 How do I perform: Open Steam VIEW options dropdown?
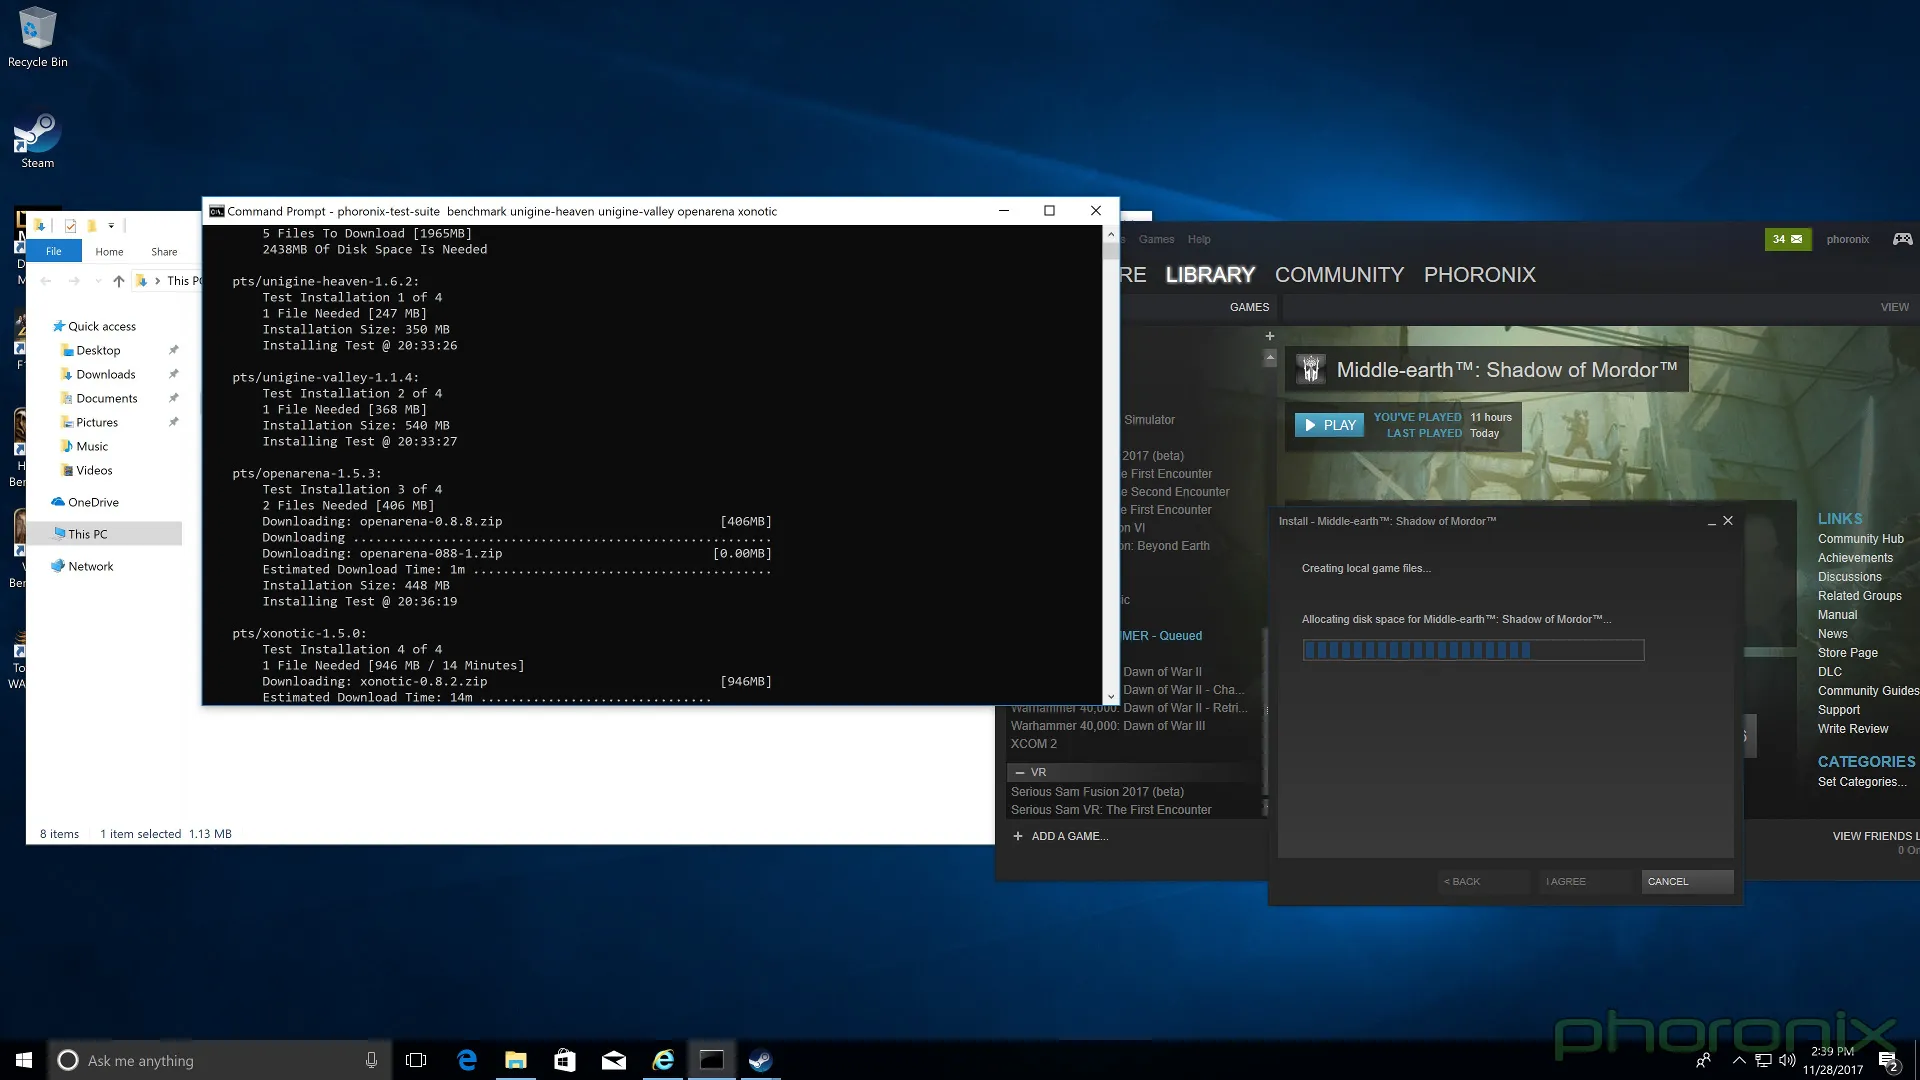coord(1894,307)
